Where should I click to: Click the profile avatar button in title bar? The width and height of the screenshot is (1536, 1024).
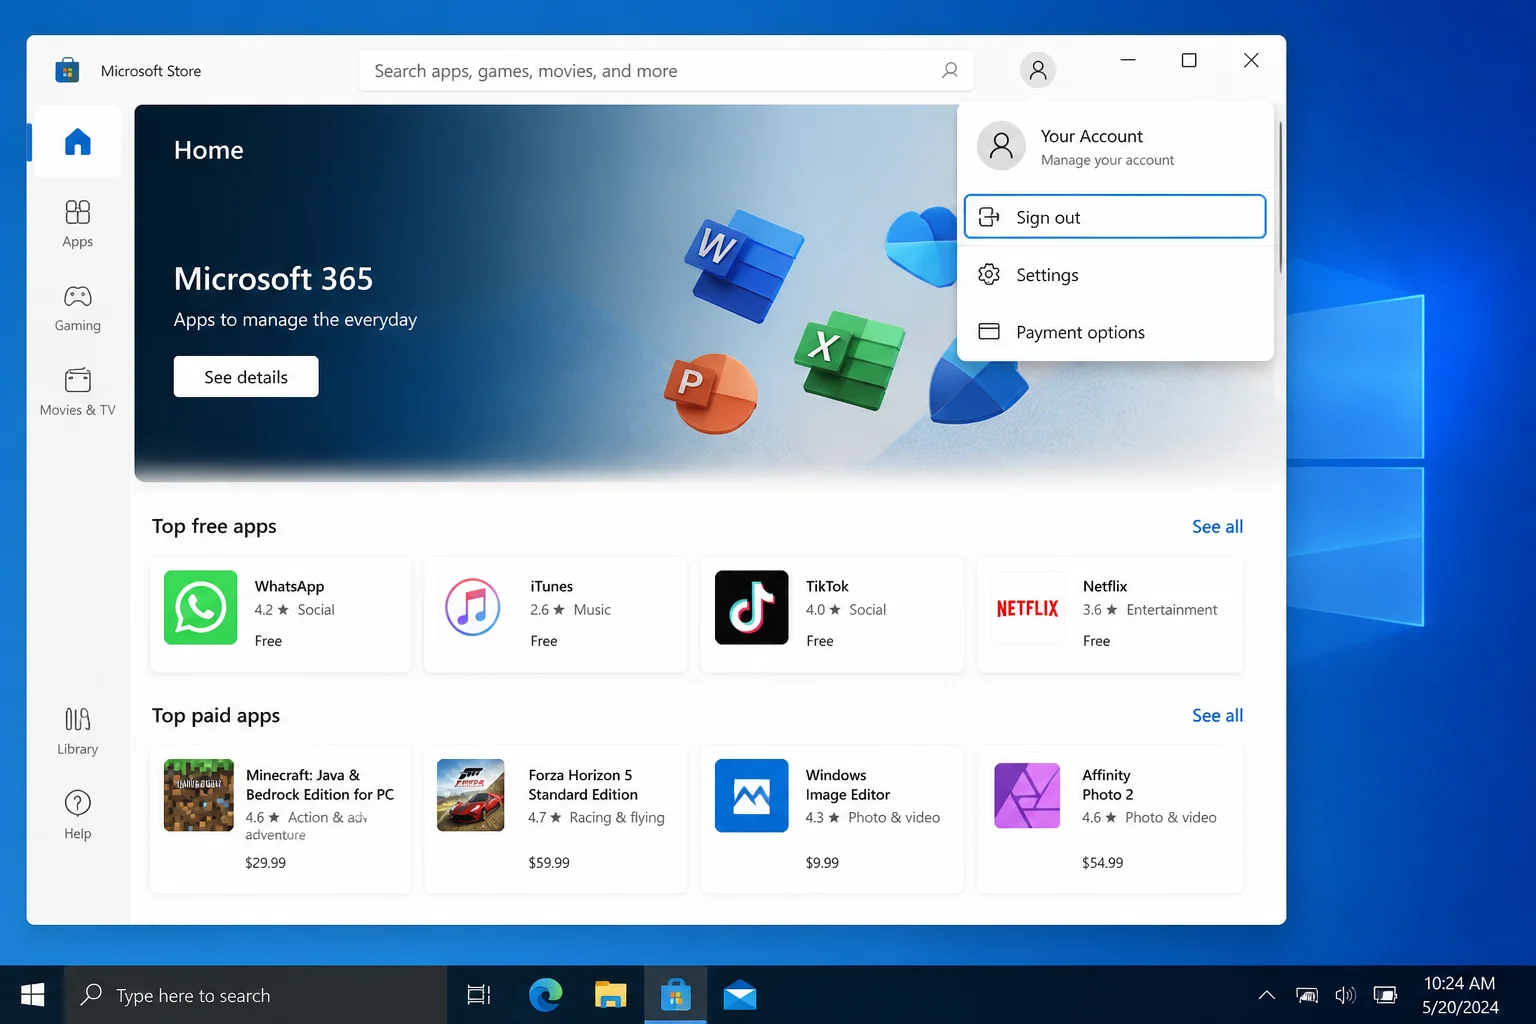[x=1038, y=70]
